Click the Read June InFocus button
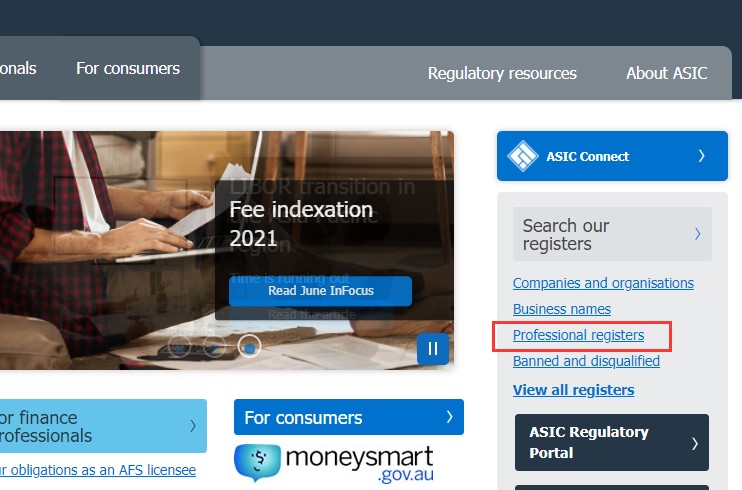Screen dimensions: 742x490 320,291
